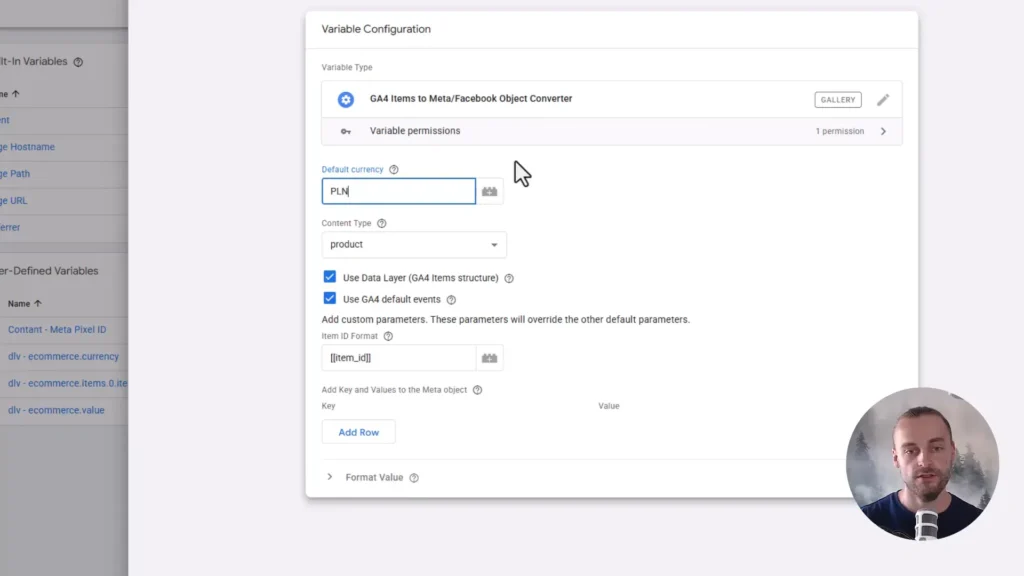Click help icon beside Default currency
This screenshot has height=576, width=1024.
tap(394, 169)
